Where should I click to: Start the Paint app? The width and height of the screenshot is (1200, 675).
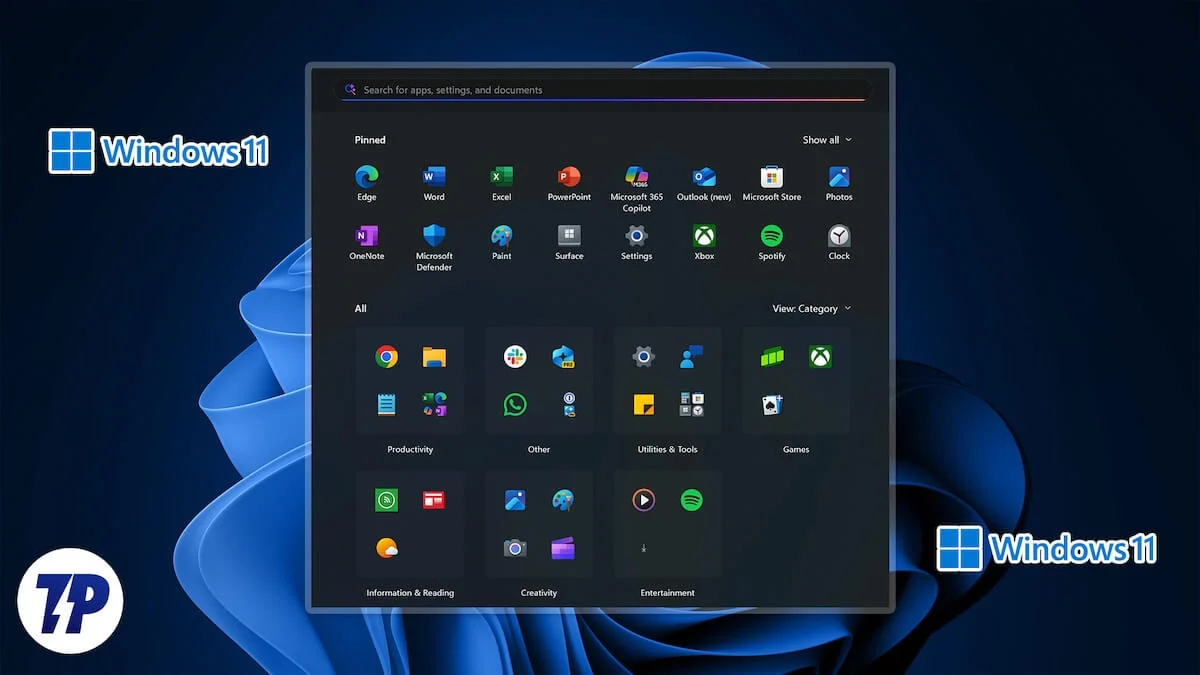501,237
